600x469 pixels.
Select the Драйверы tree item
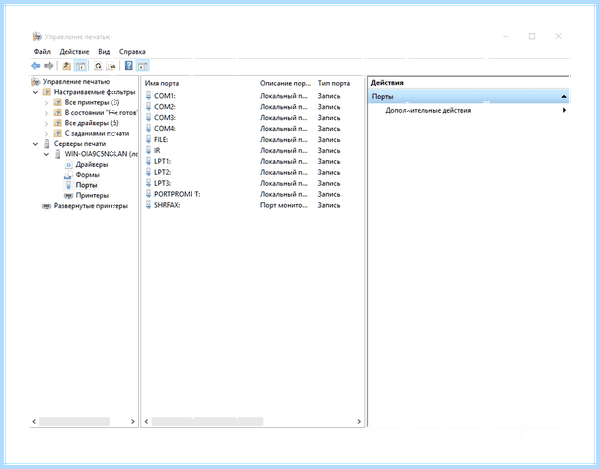pos(92,164)
